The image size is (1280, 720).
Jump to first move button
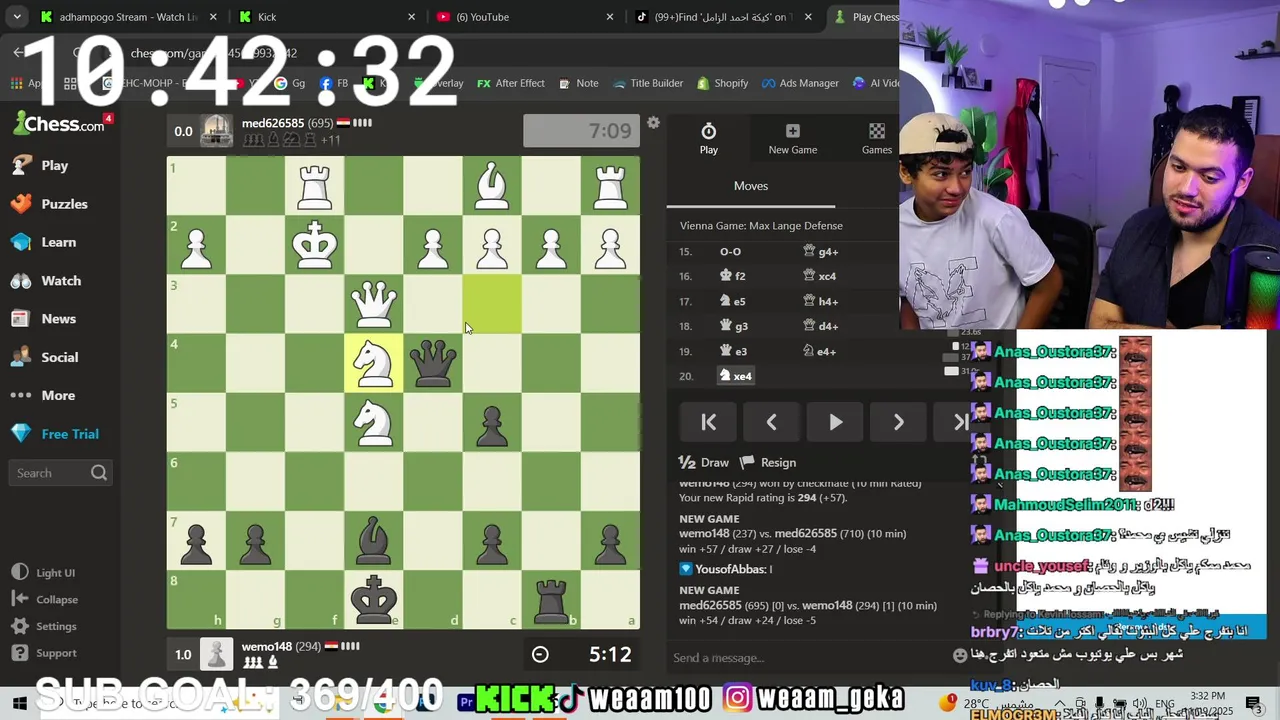[x=708, y=423]
